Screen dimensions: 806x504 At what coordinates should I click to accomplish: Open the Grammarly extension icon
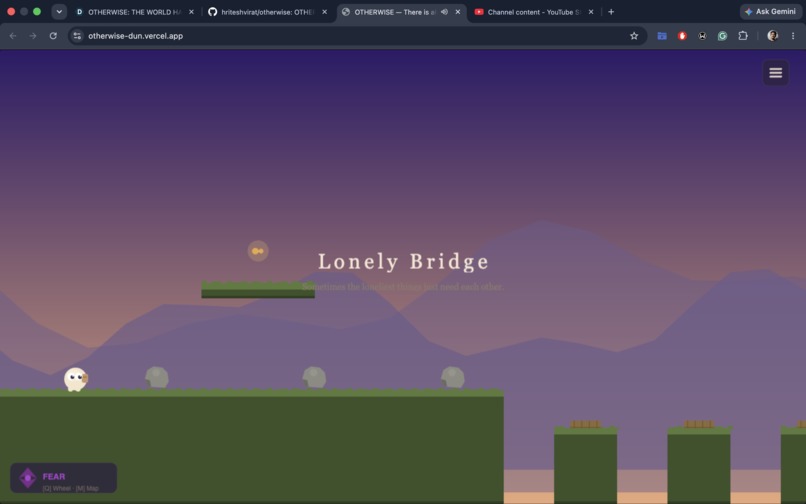pos(722,36)
